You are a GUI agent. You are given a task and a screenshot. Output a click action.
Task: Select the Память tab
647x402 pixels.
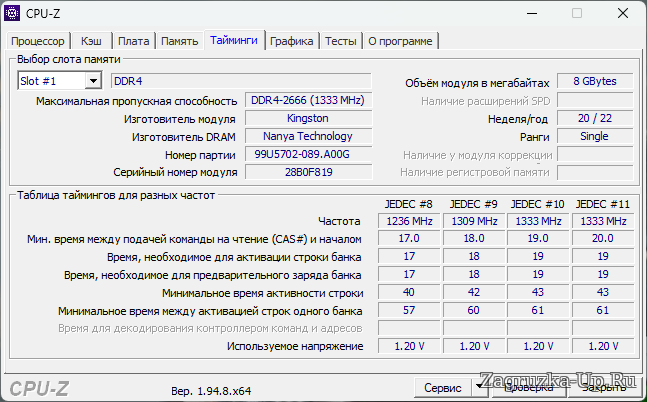180,41
